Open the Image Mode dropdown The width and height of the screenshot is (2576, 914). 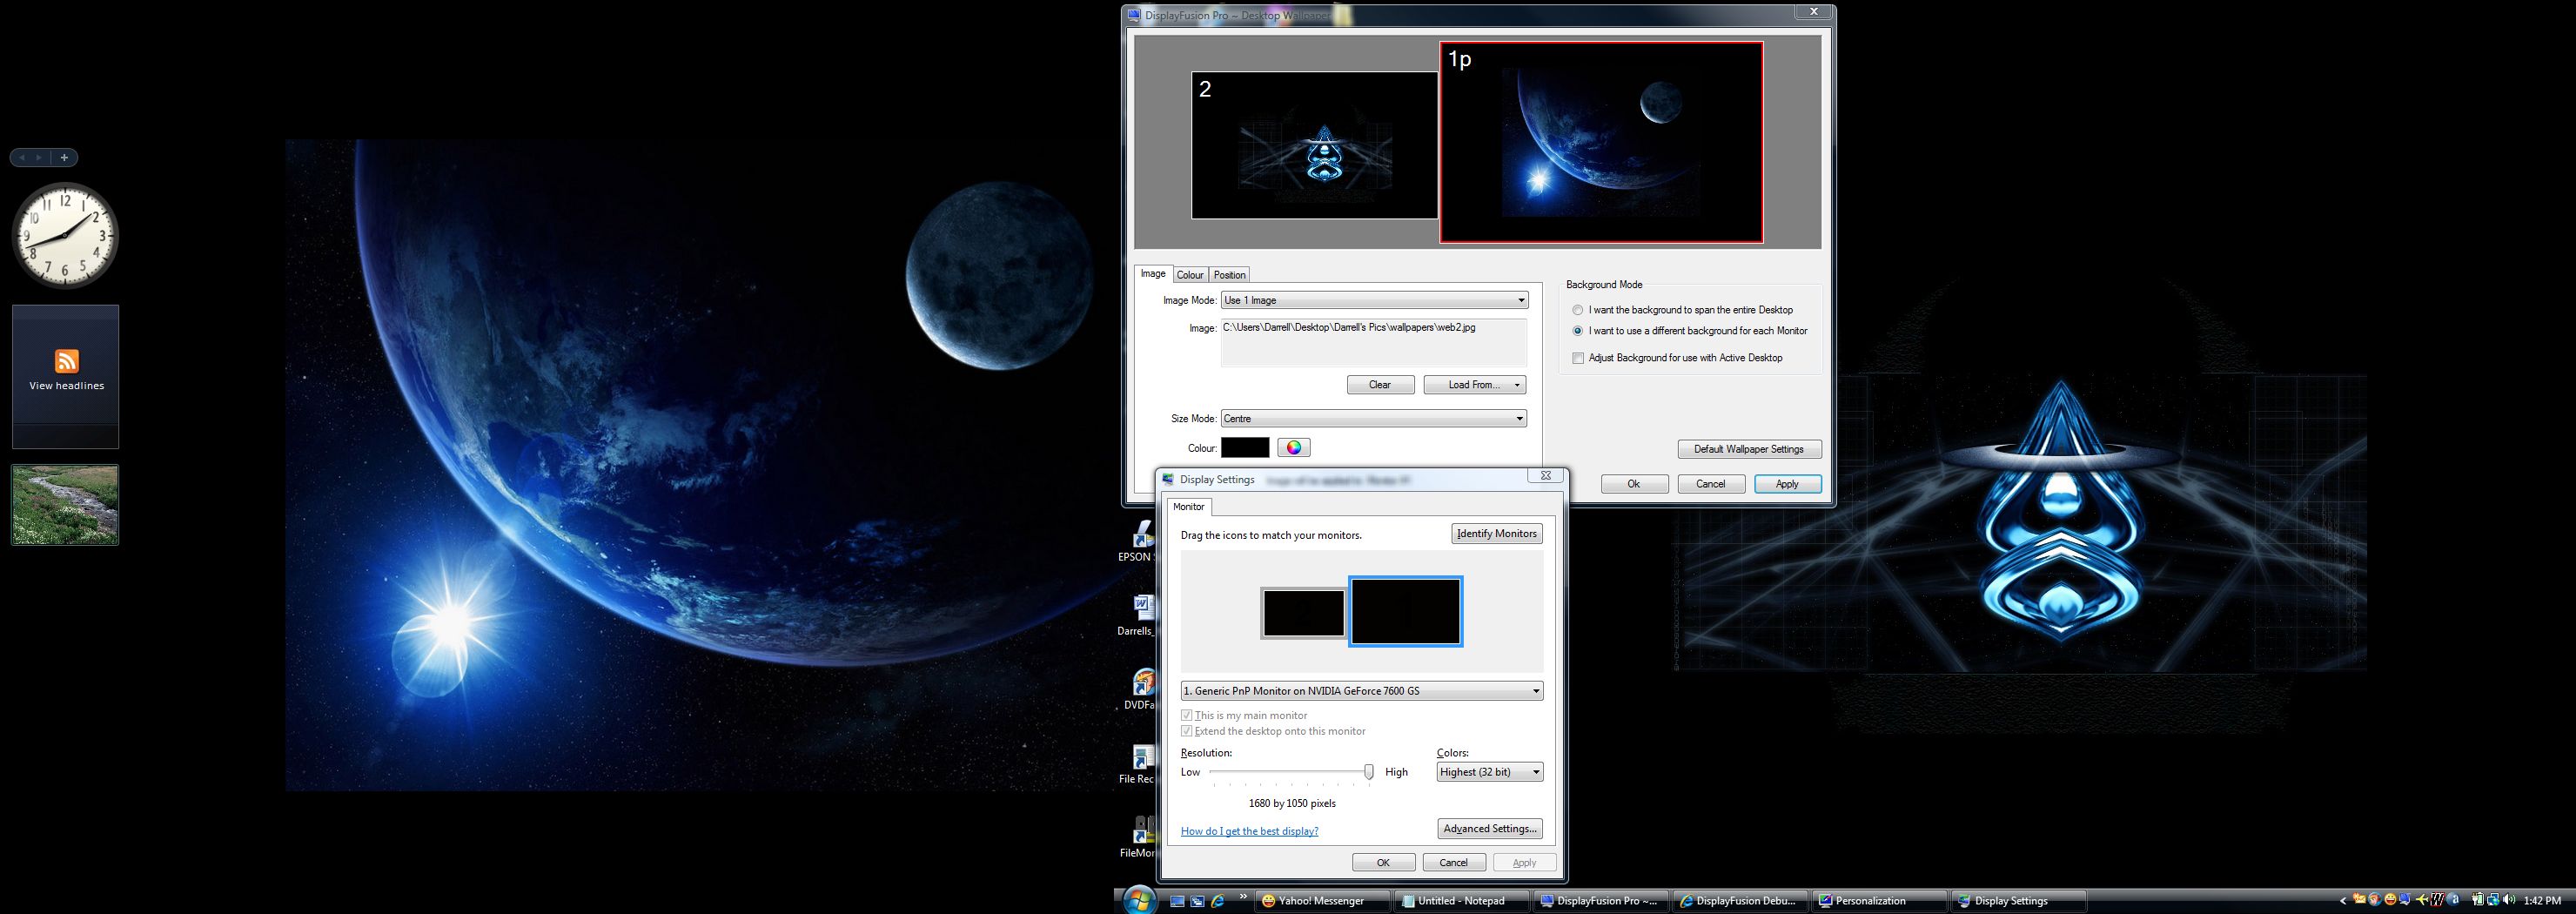pyautogui.click(x=1374, y=300)
